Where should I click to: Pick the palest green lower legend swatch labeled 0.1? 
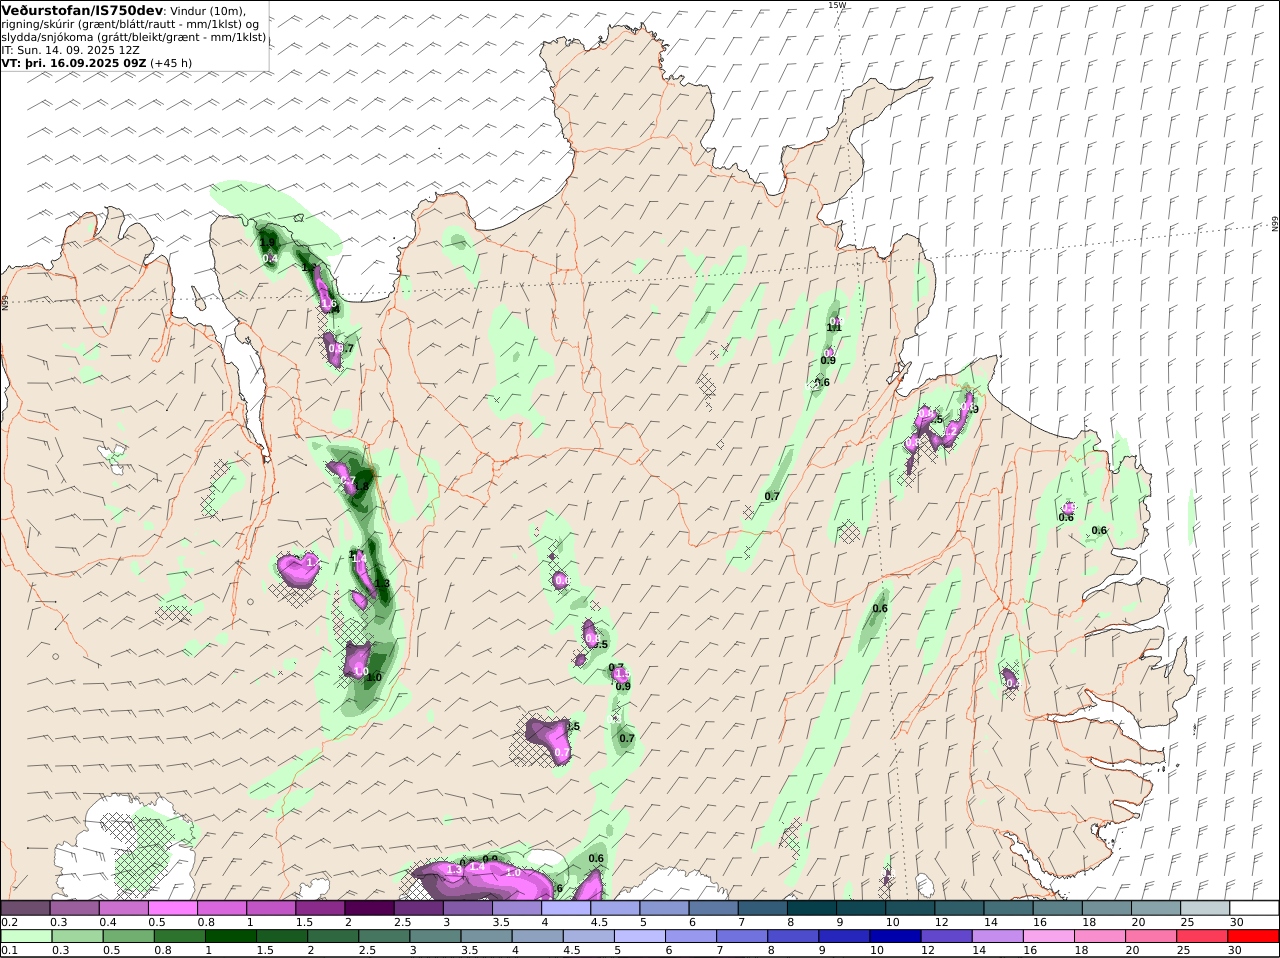click(x=25, y=937)
